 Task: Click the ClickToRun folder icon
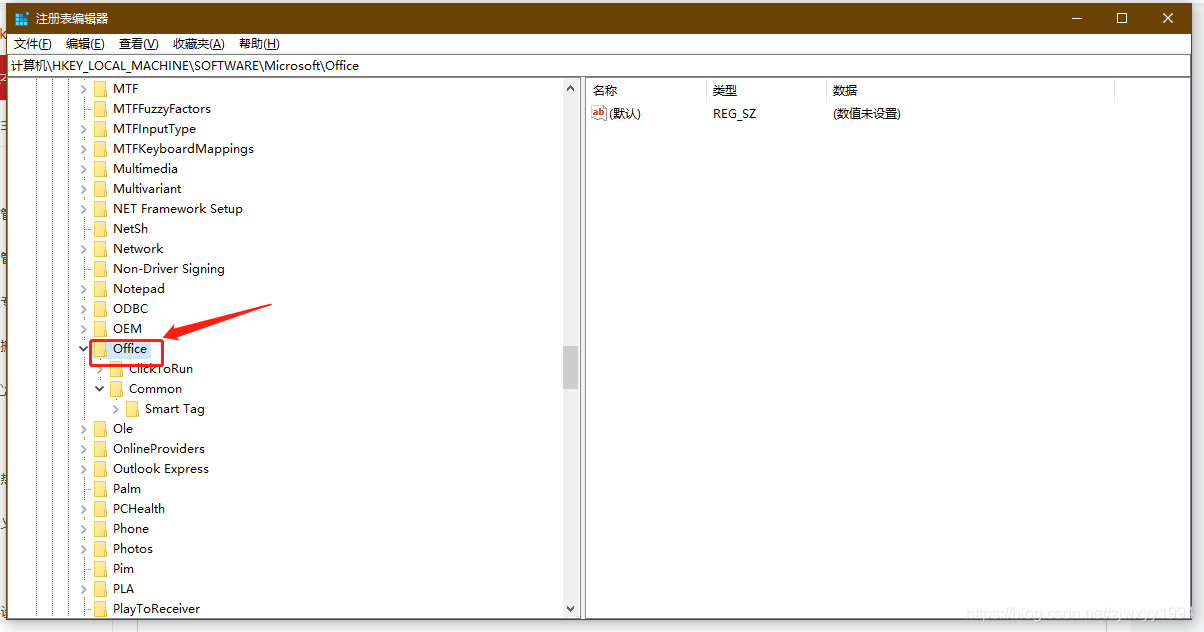116,369
